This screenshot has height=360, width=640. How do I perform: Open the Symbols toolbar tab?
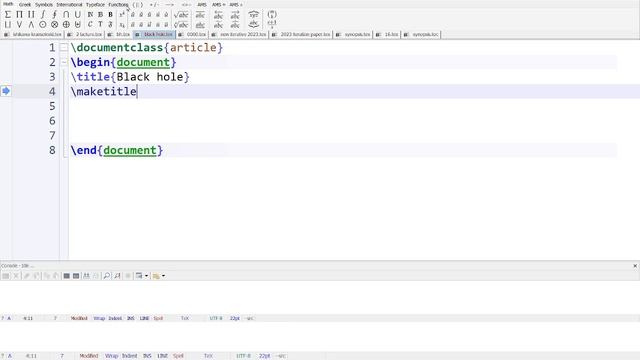tap(44, 4)
